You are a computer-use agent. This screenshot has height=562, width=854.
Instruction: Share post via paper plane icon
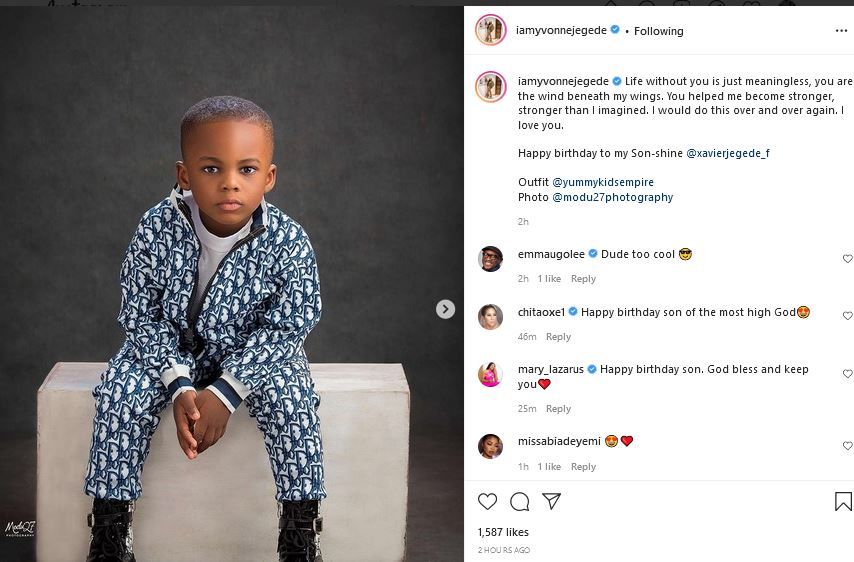(x=551, y=501)
